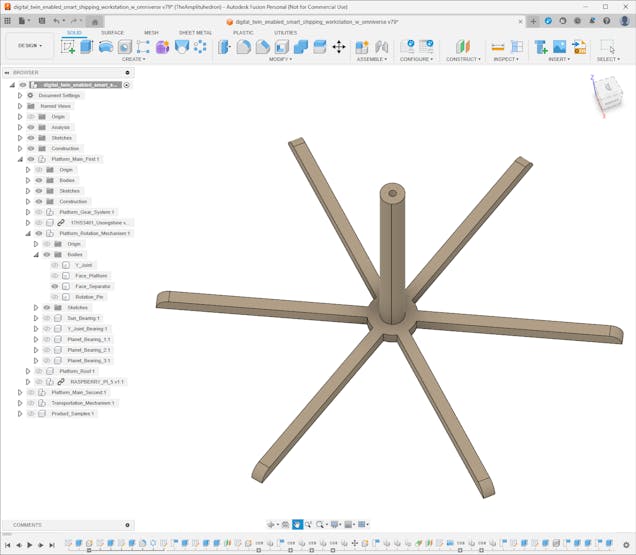Click the New Component assemble icon
Image resolution: width=636 pixels, height=555 pixels.
coord(362,47)
